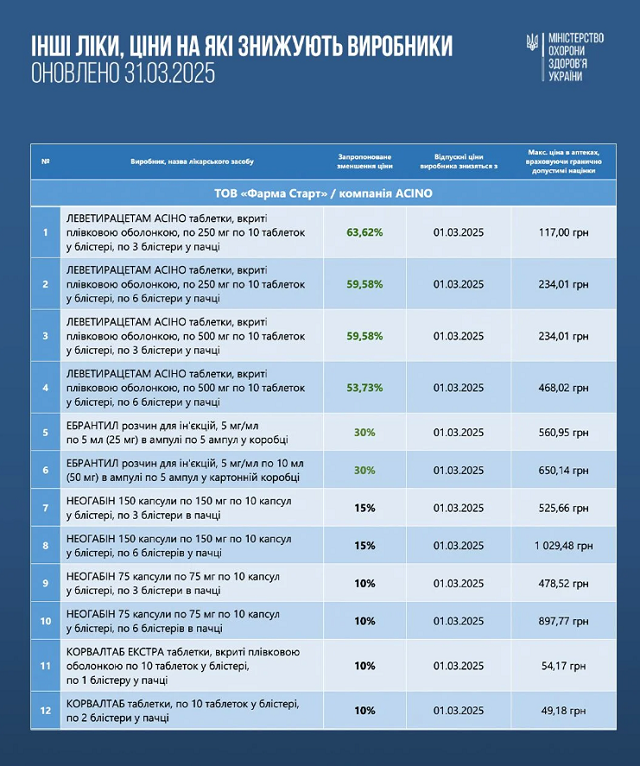
Task: Click the 01.03.2025 date in row 4
Action: click(x=459, y=388)
